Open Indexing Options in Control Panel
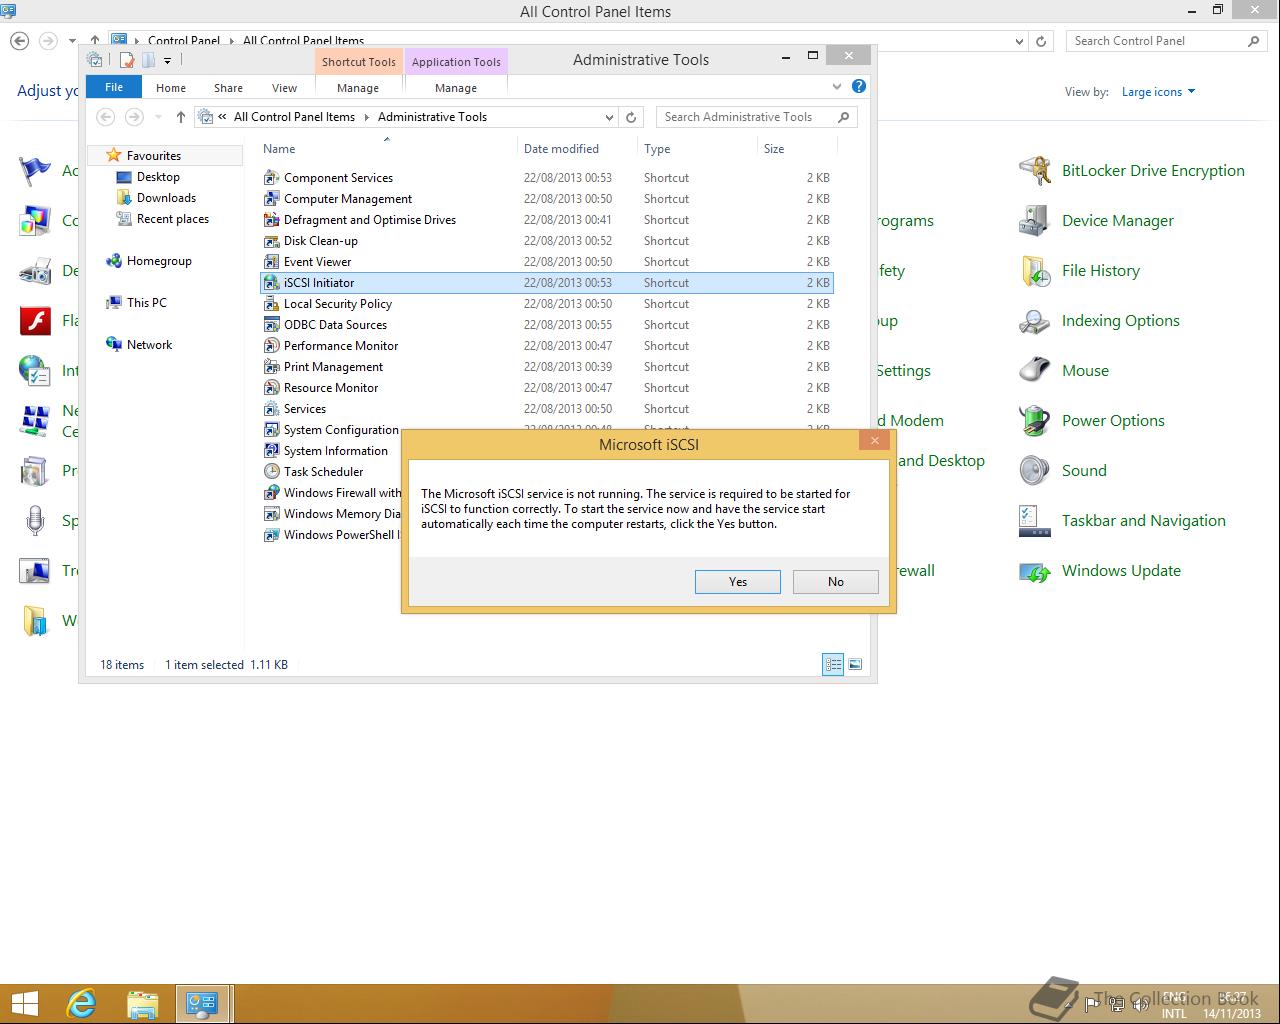 (x=1120, y=320)
